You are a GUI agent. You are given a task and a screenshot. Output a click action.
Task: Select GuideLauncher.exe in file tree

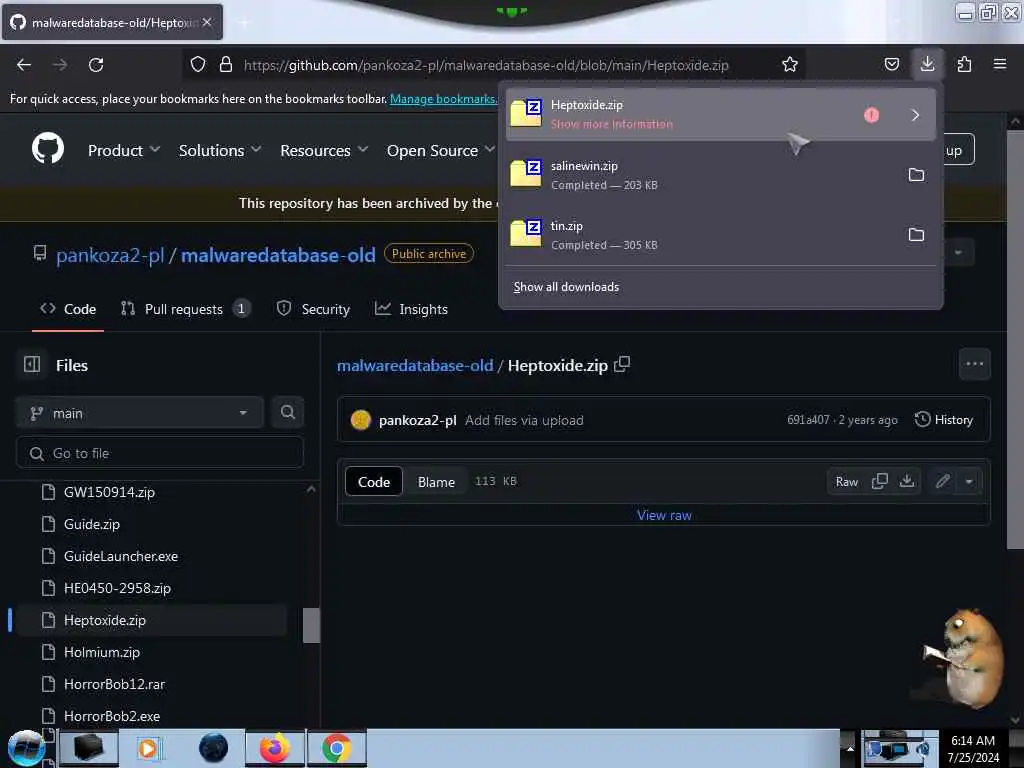[121, 556]
